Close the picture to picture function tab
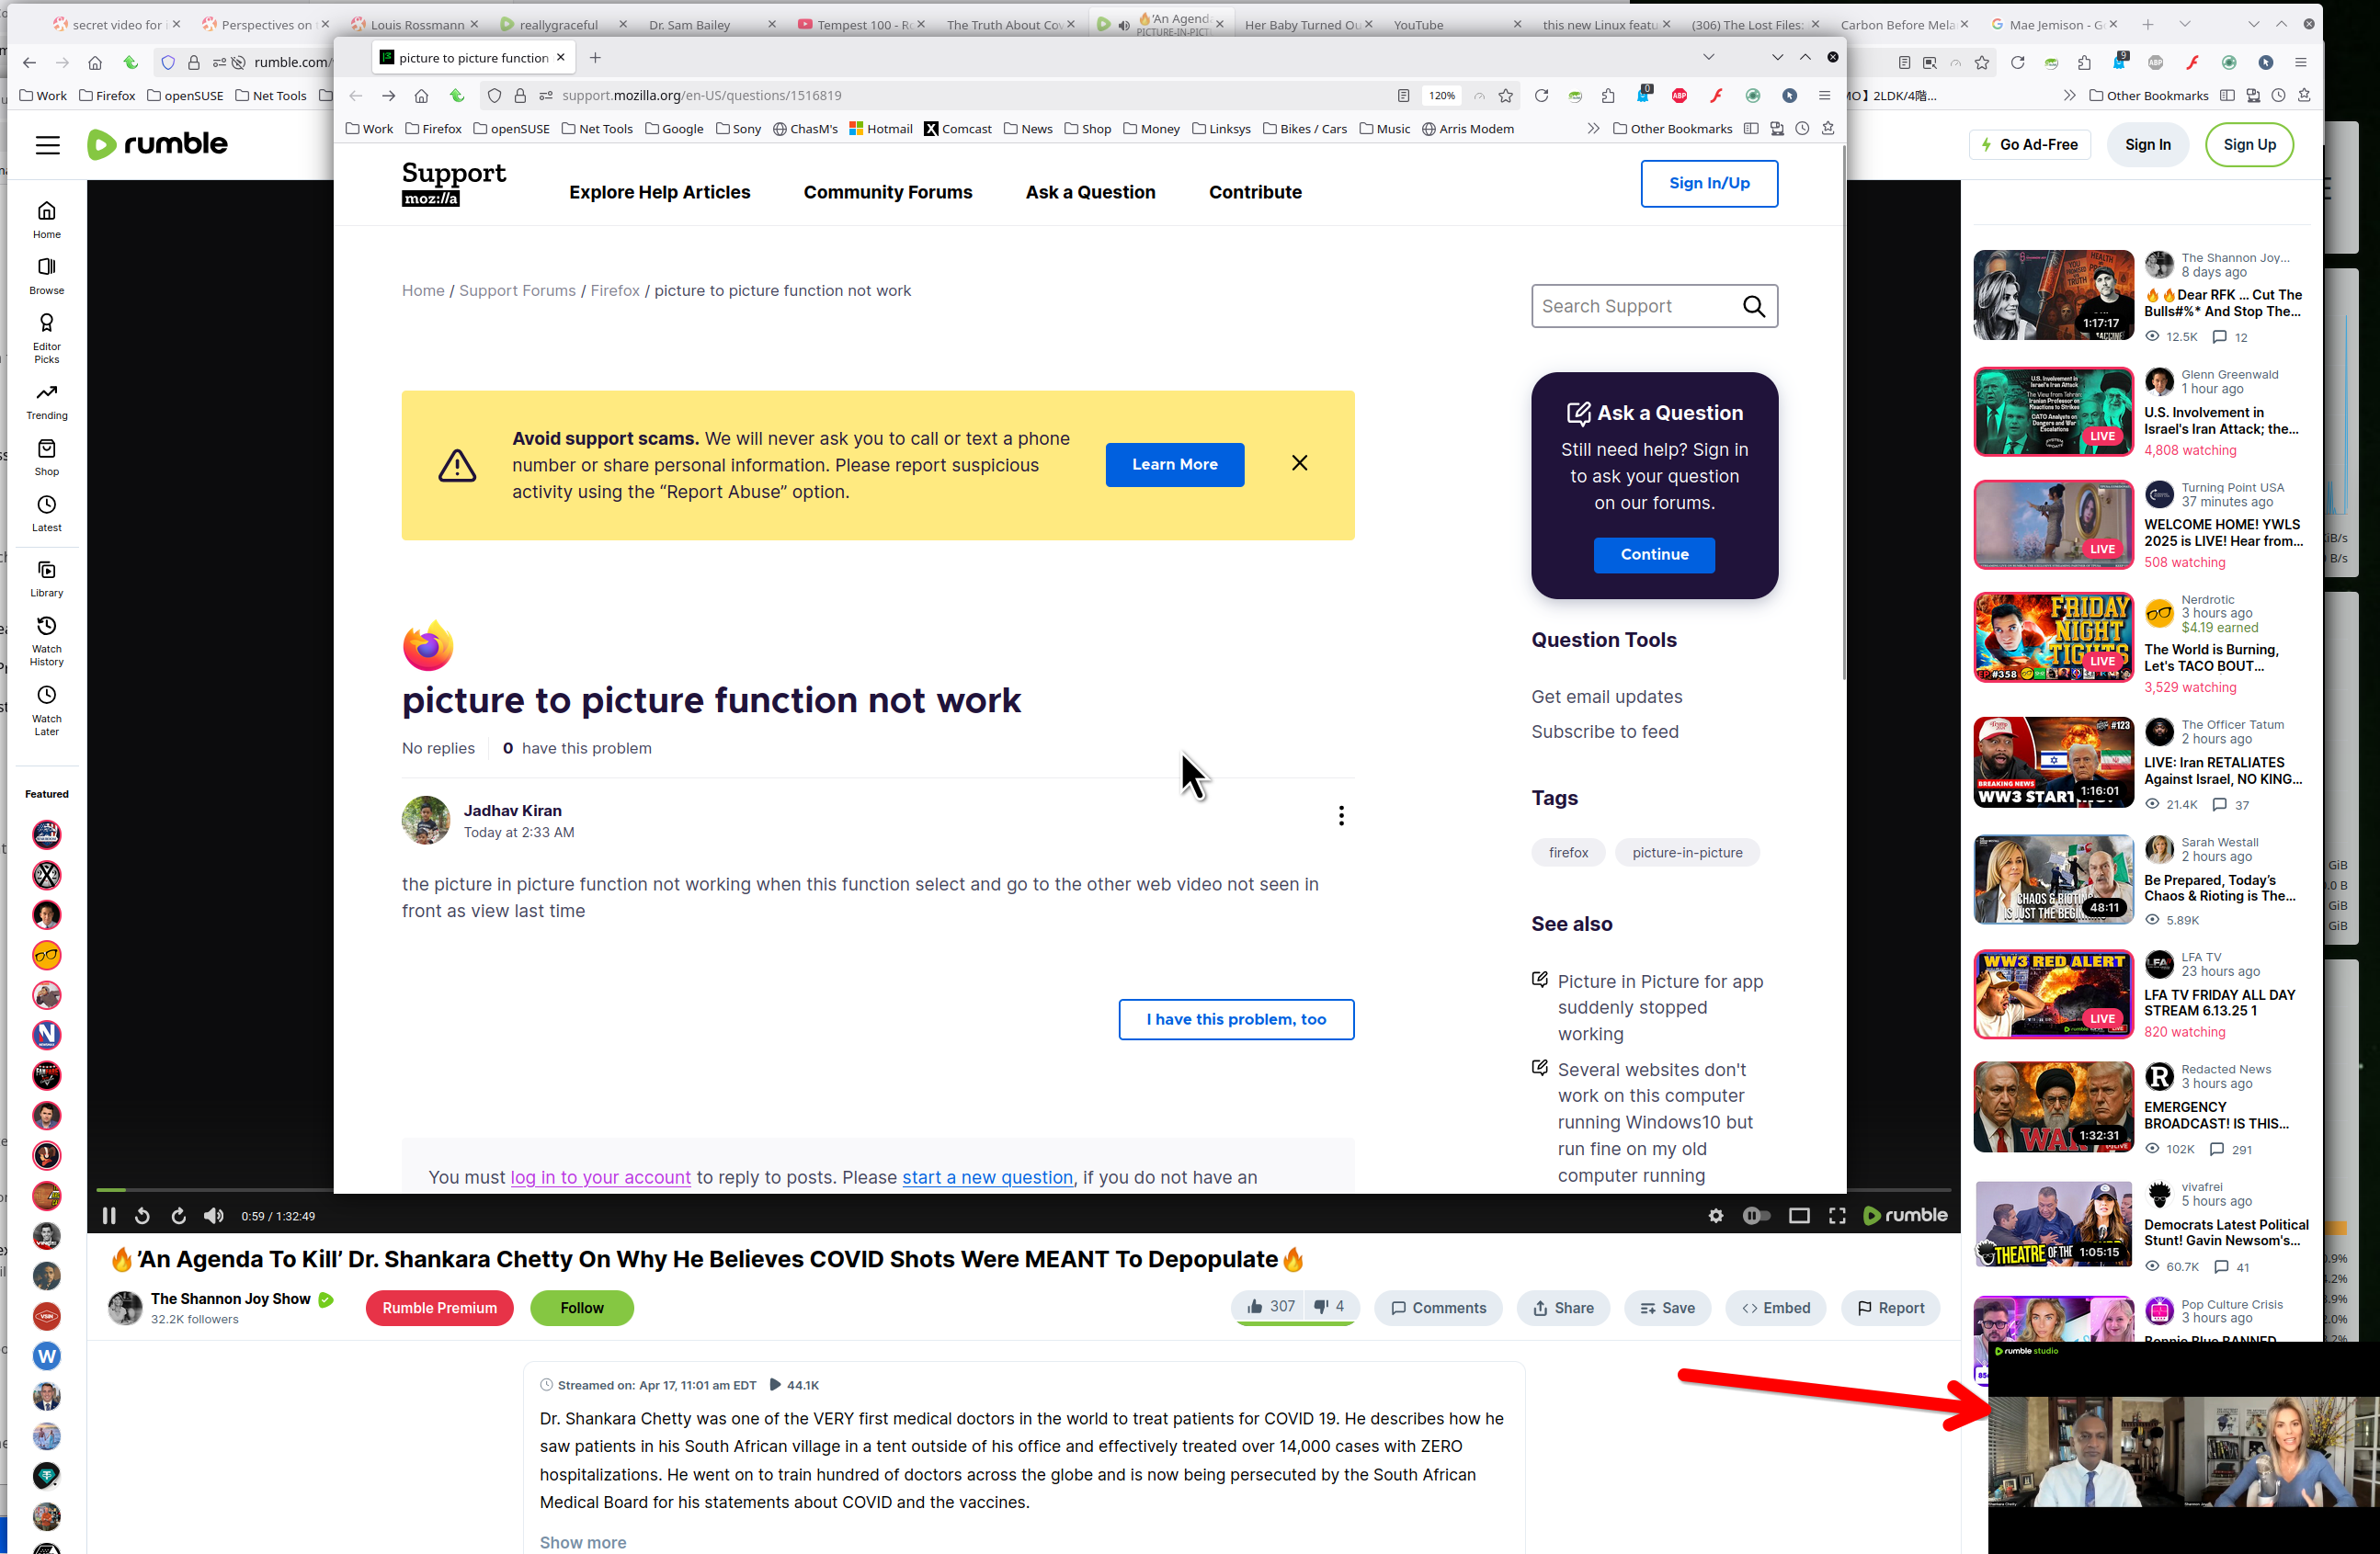This screenshot has width=2380, height=1554. pyautogui.click(x=561, y=57)
